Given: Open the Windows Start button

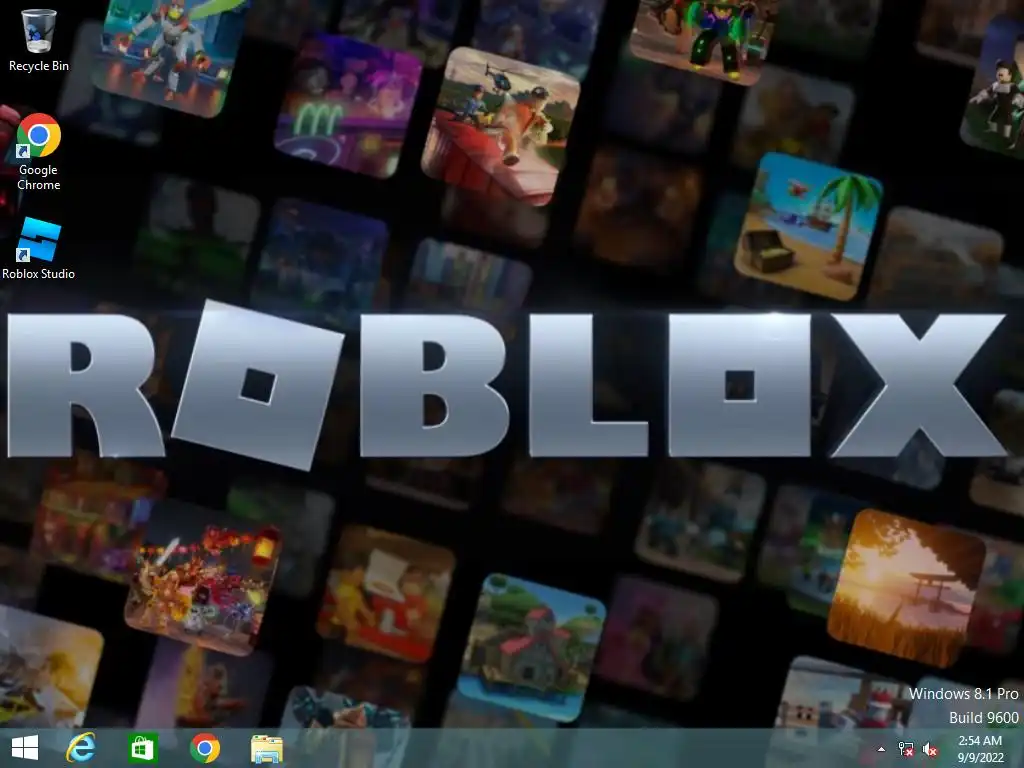Looking at the screenshot, I should [x=25, y=748].
